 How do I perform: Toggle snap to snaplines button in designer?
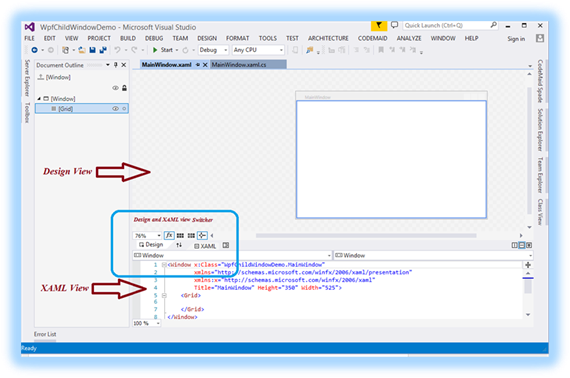click(x=202, y=236)
